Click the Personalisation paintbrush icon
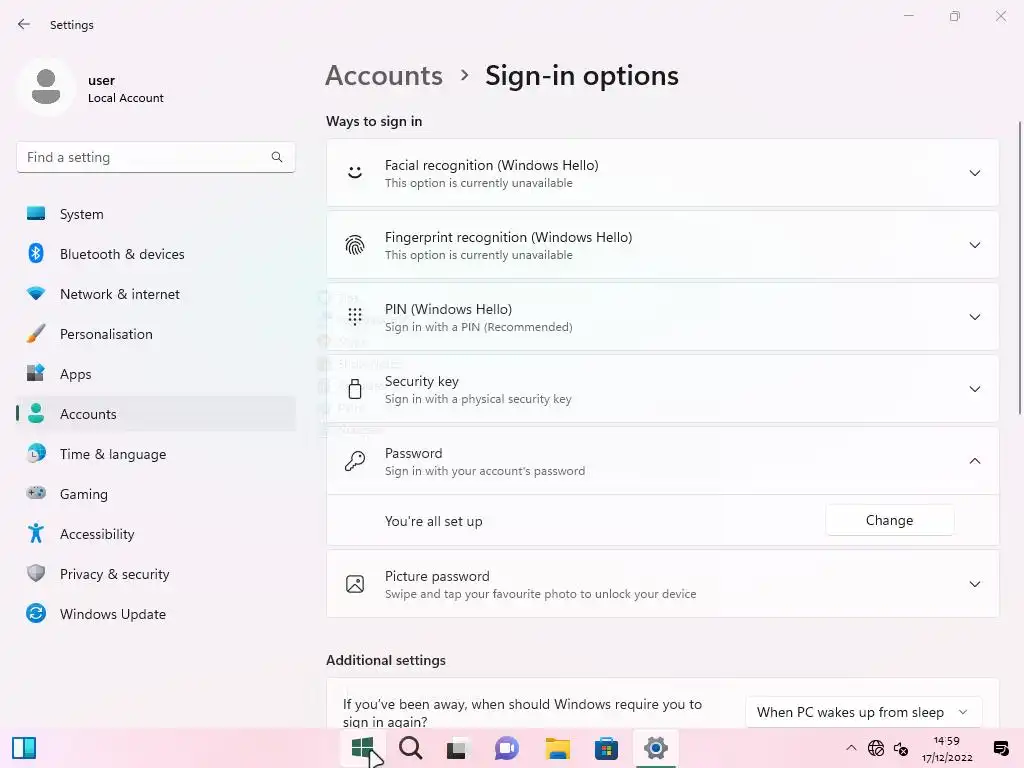 click(x=36, y=334)
